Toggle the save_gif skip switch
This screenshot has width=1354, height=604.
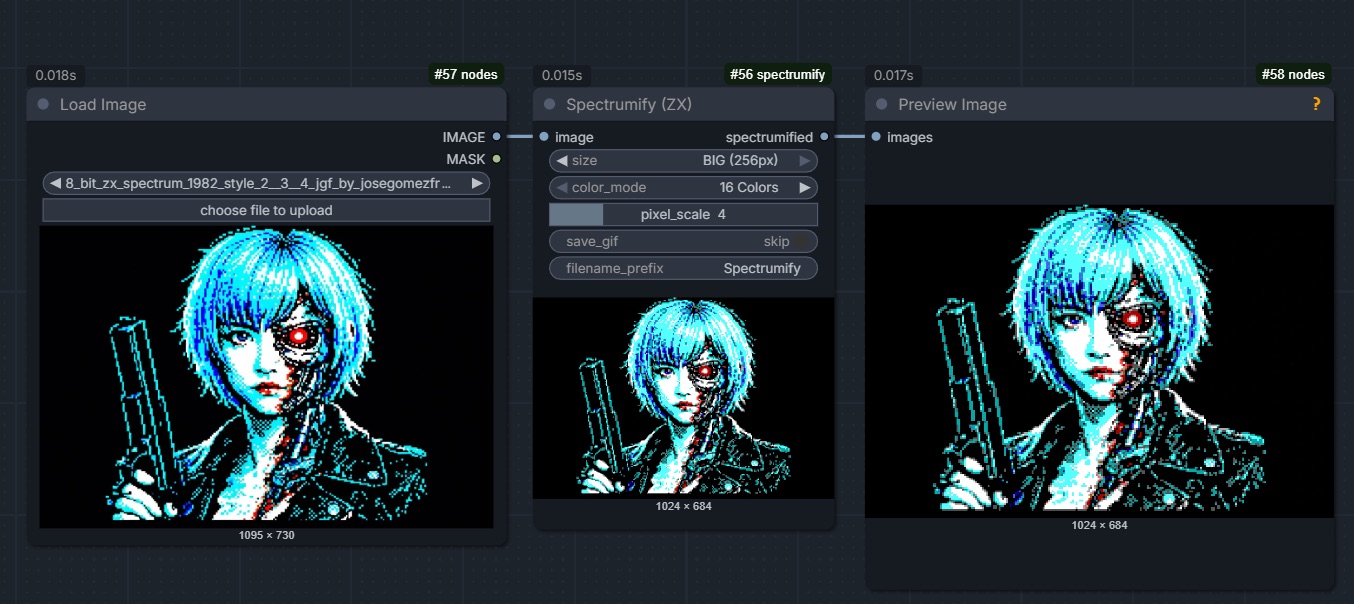tap(683, 241)
